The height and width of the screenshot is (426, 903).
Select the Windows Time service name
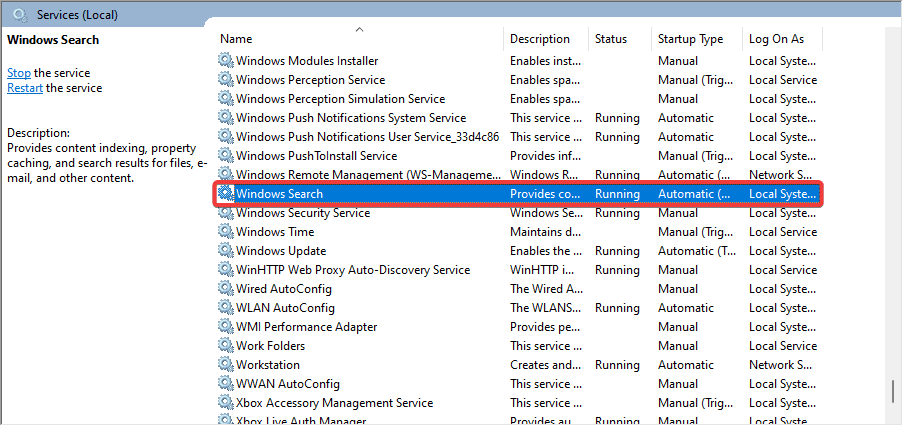(275, 231)
